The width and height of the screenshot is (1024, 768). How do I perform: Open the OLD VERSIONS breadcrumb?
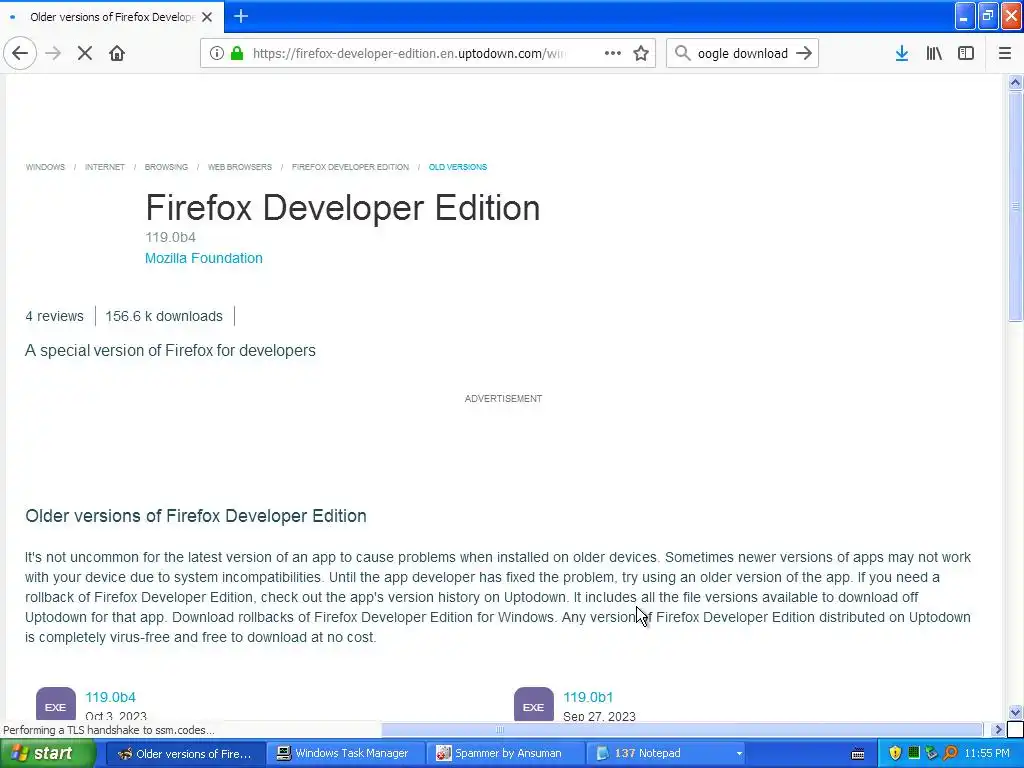point(458,167)
